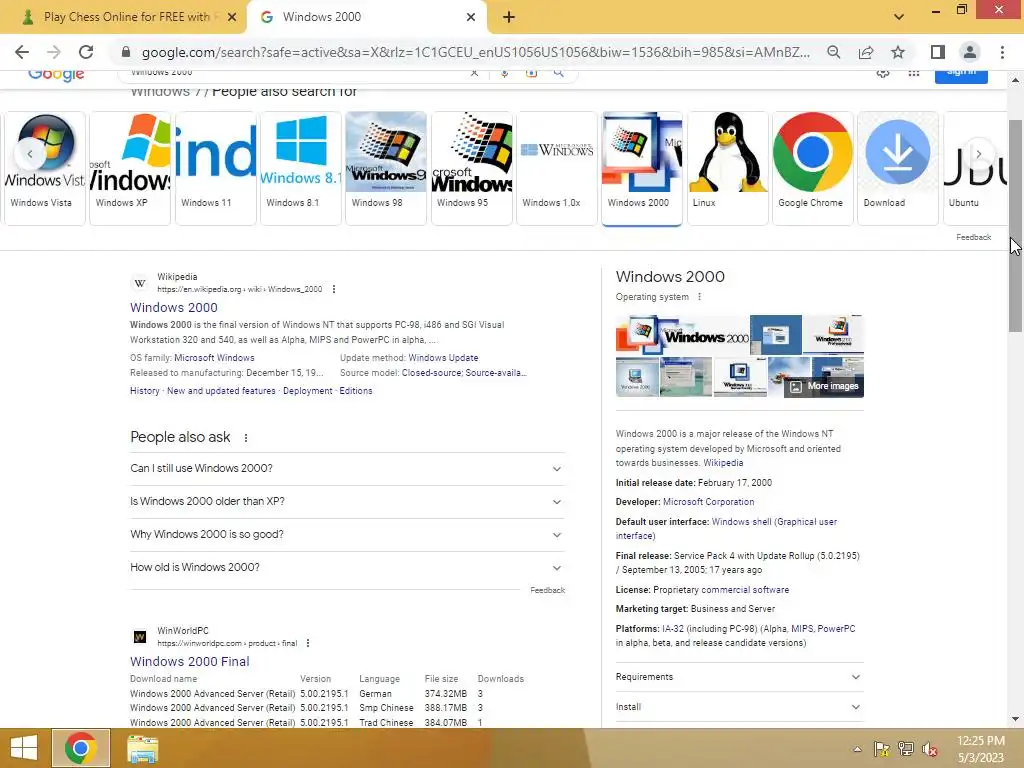This screenshot has height=768, width=1024.
Task: Click the page vertical scrollbar thumb
Action: 1016,225
